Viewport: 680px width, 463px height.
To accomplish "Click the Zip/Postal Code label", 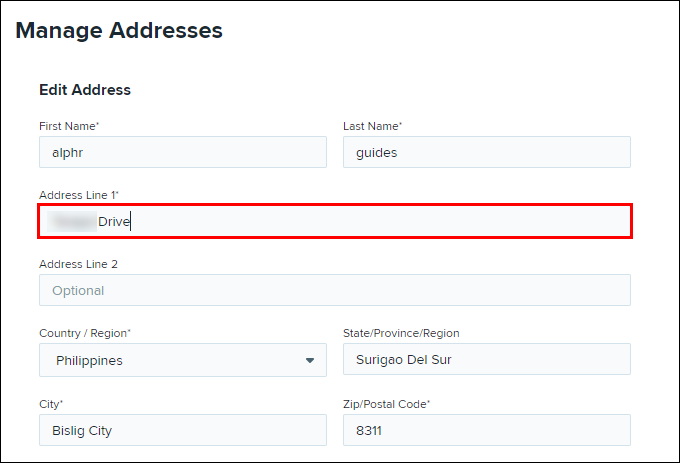I will (386, 403).
